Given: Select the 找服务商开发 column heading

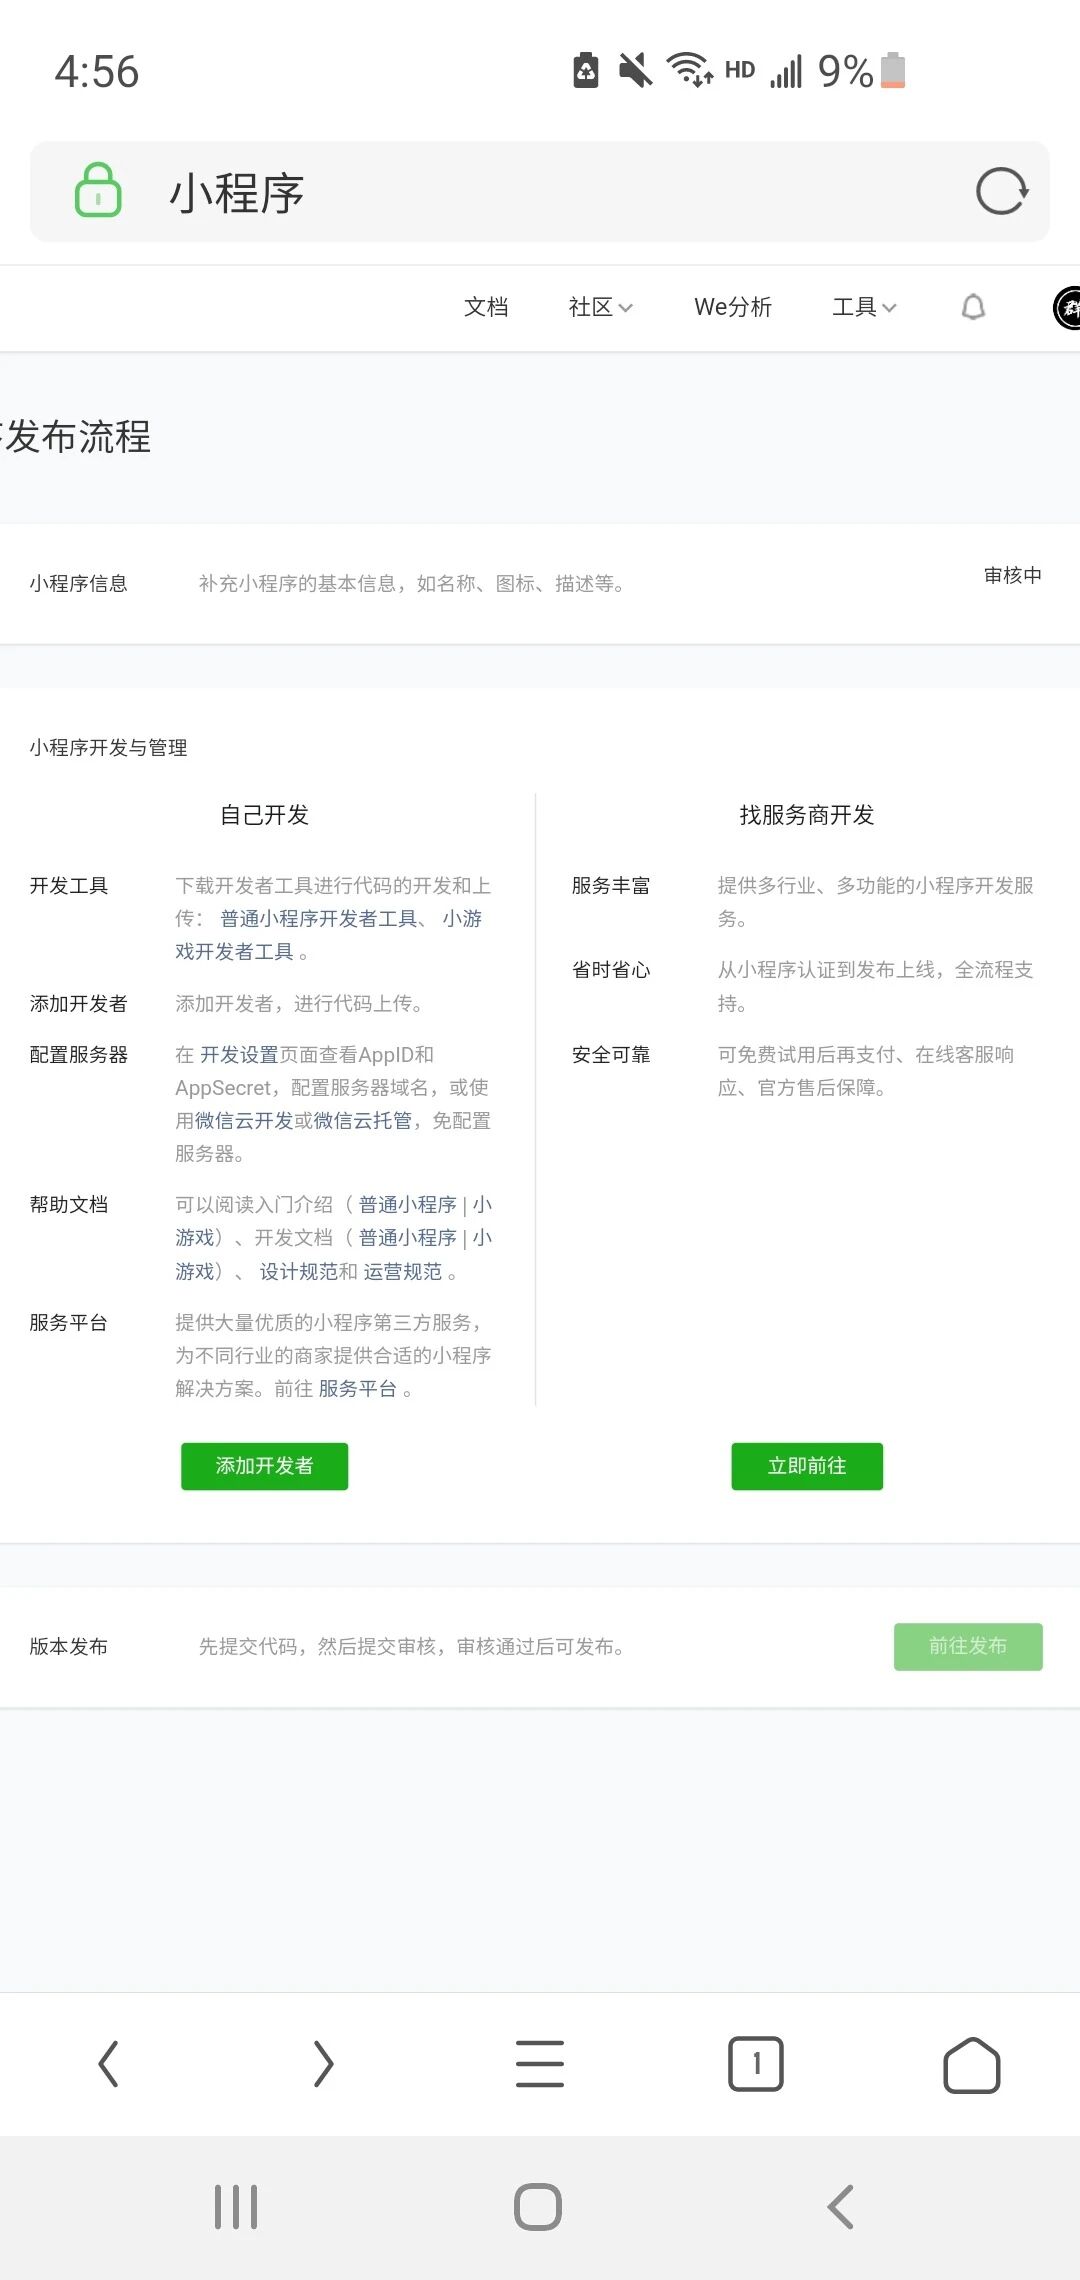Looking at the screenshot, I should coord(807,815).
